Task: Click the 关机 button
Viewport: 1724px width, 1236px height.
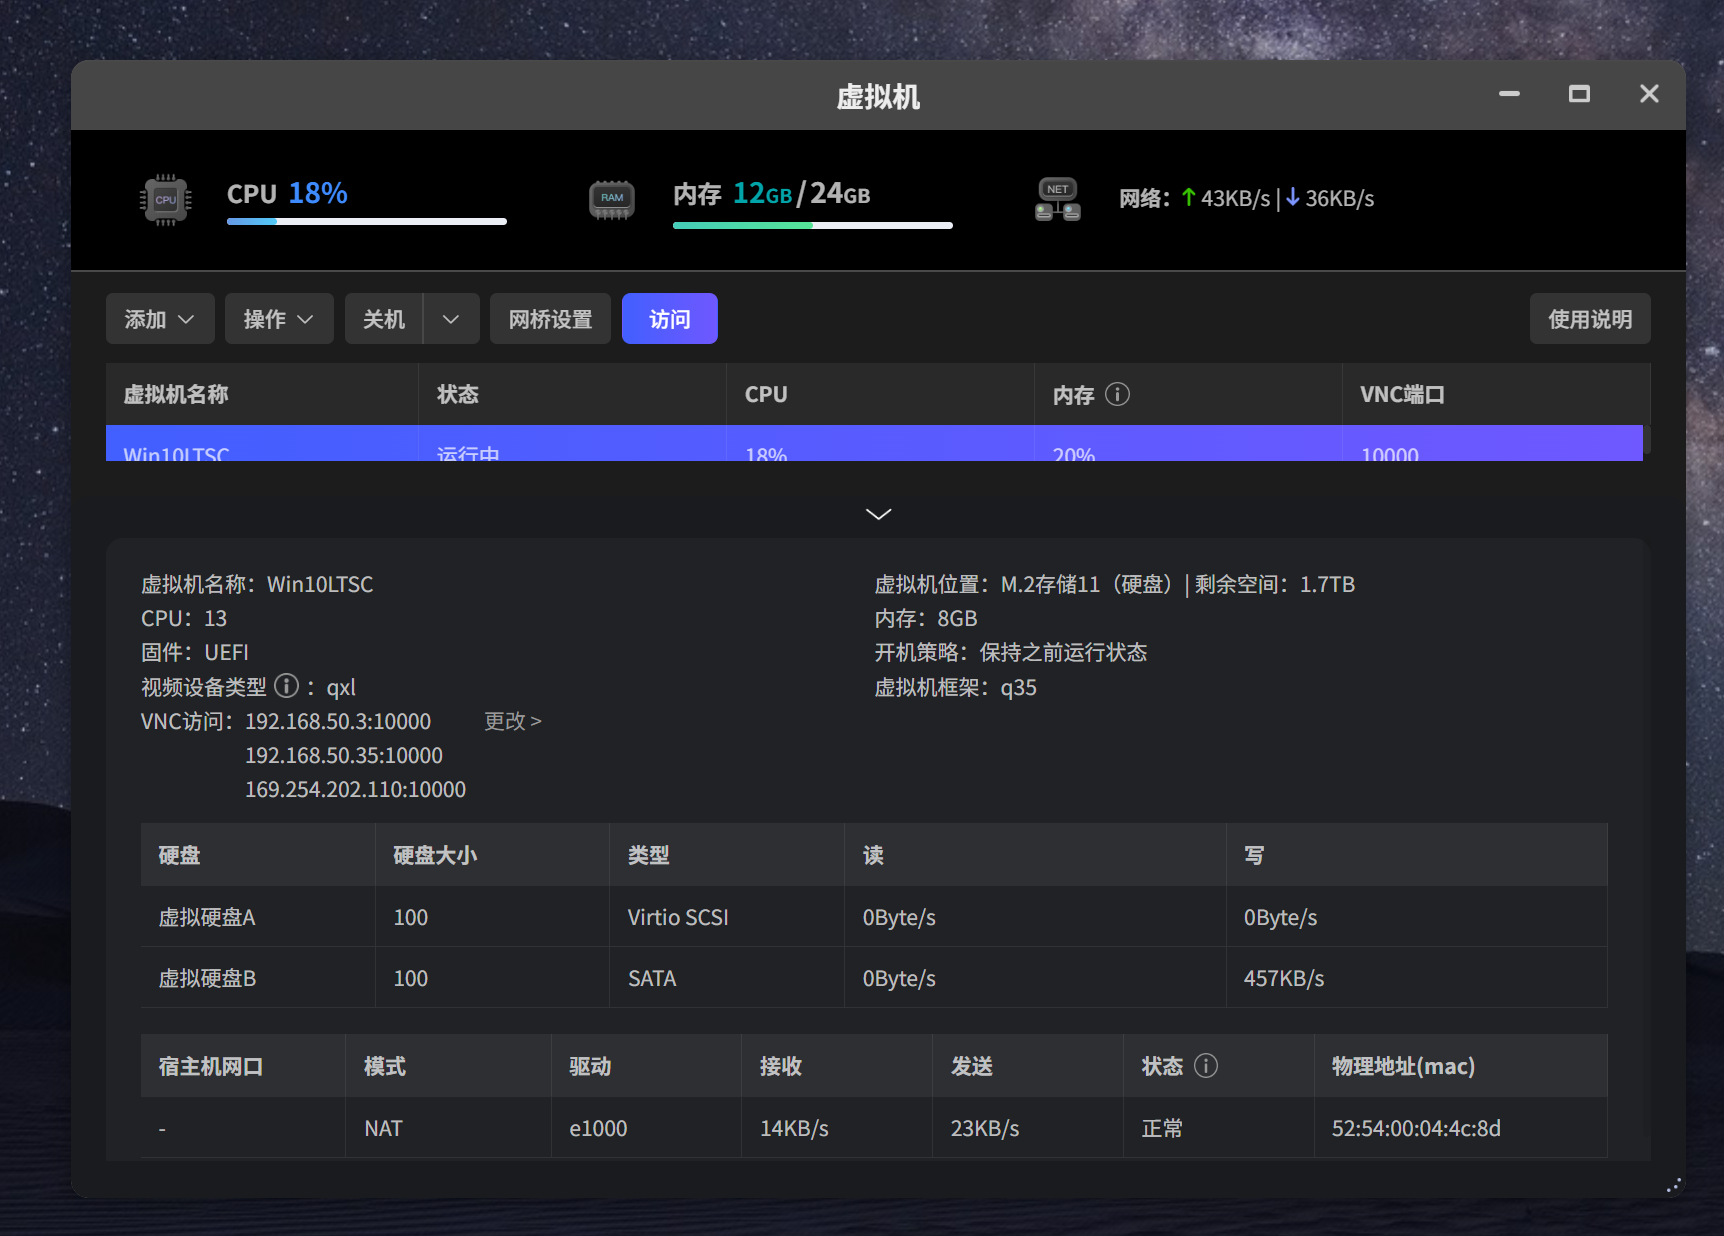Action: pyautogui.click(x=384, y=319)
